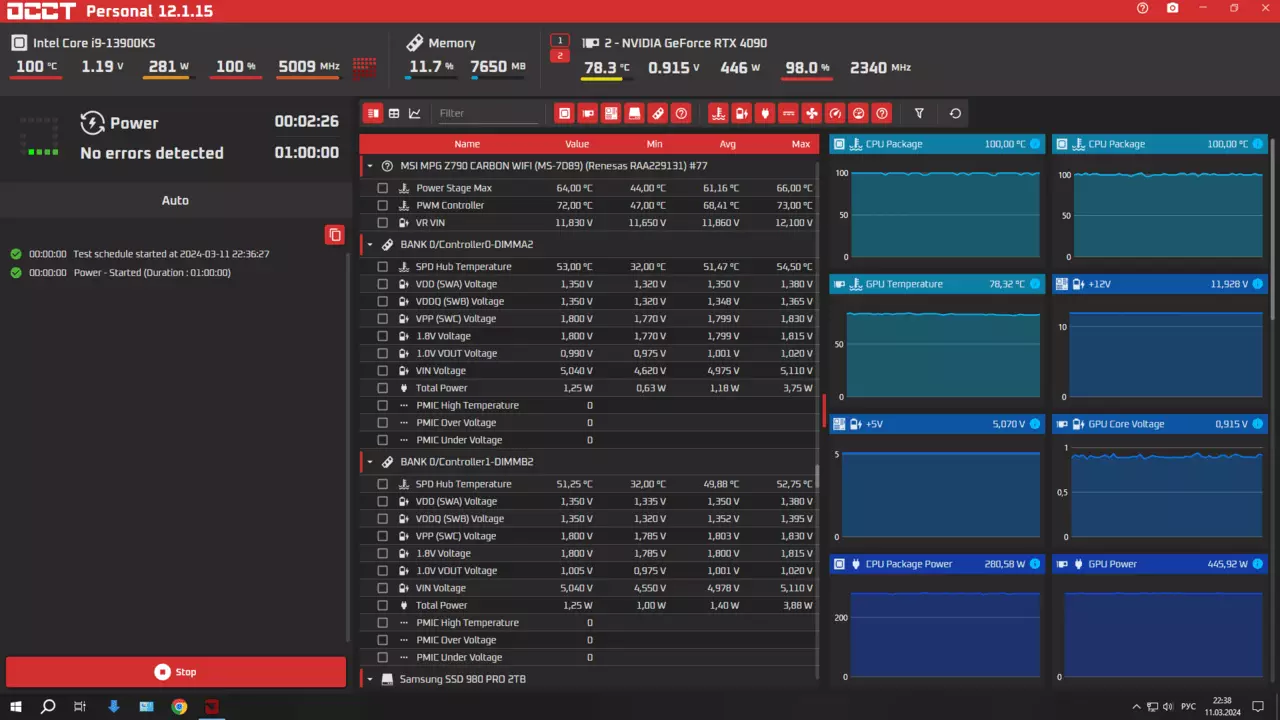This screenshot has height=720, width=1280.
Task: Click the info icon on GPU Temperature graph
Action: pyautogui.click(x=1034, y=284)
